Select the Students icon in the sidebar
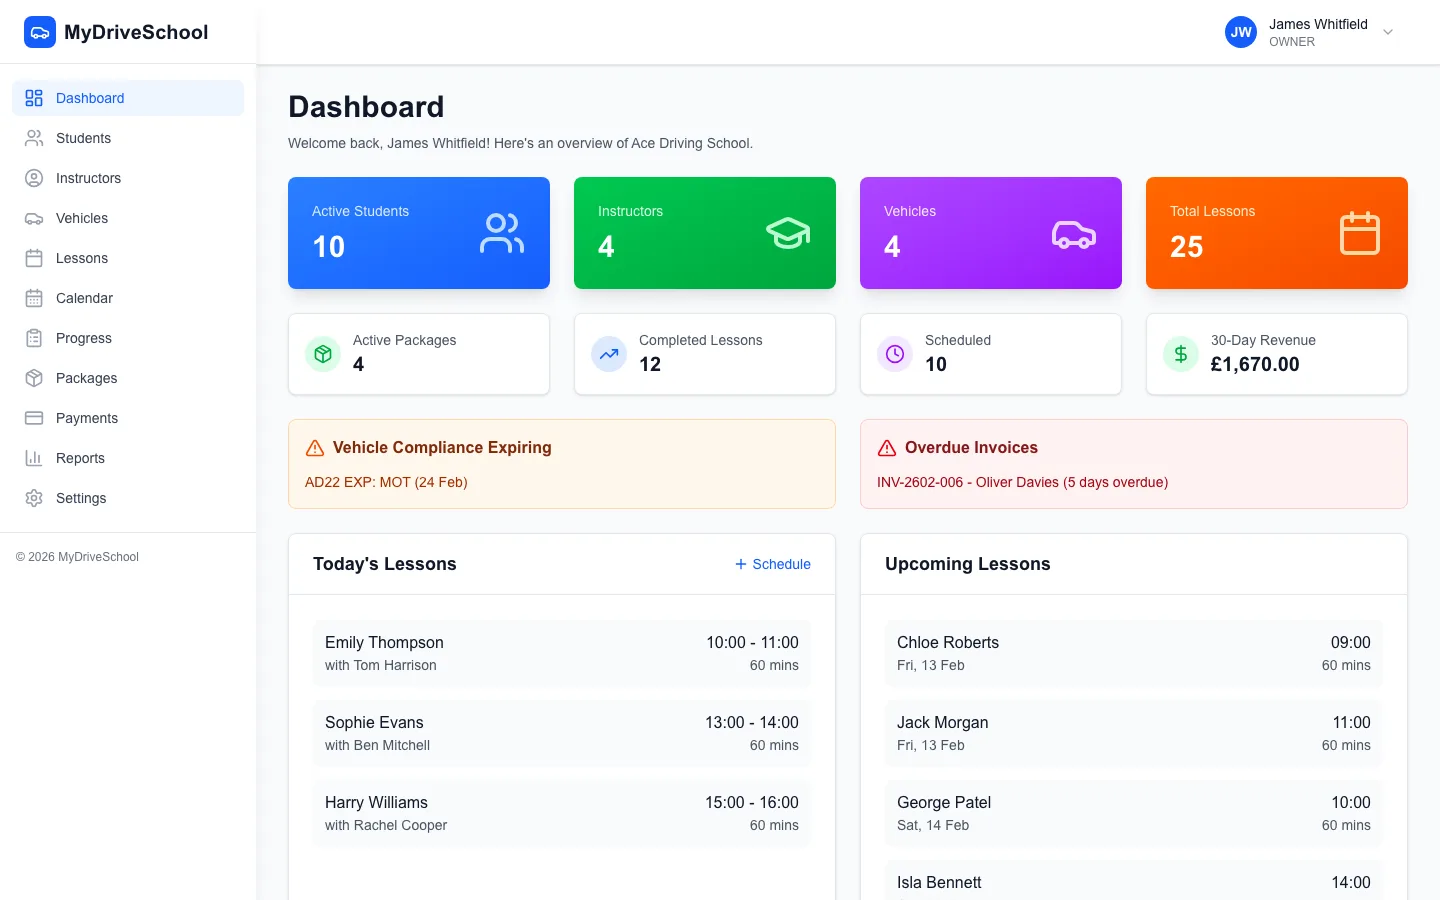 33,138
